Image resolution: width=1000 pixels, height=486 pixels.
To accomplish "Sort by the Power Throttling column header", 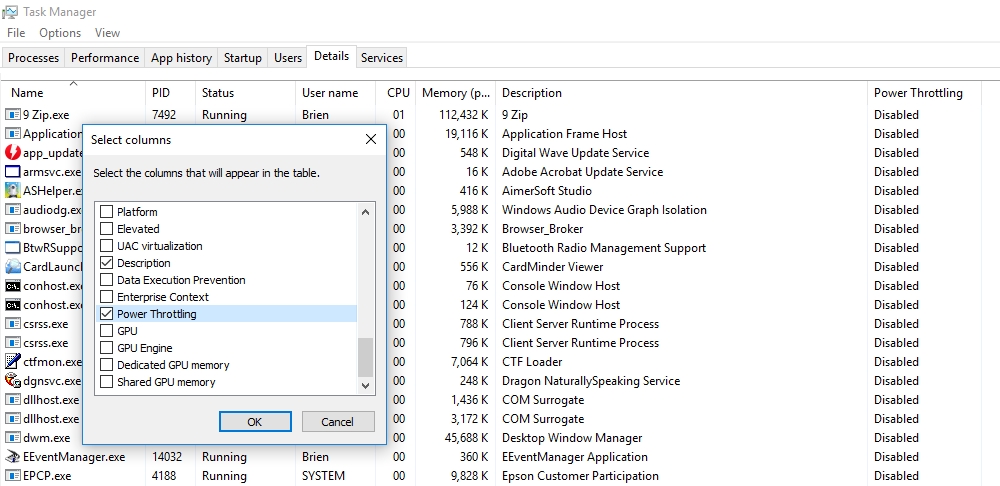I will 923,92.
